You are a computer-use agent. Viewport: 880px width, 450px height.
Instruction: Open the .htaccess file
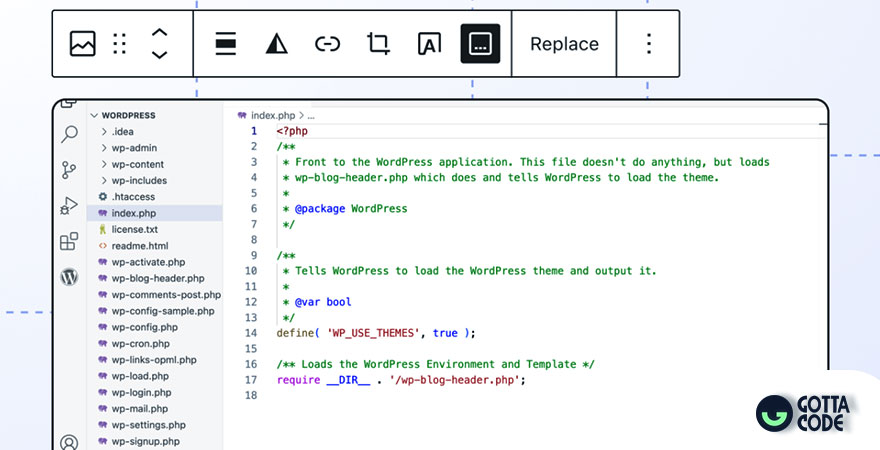[x=127, y=197]
